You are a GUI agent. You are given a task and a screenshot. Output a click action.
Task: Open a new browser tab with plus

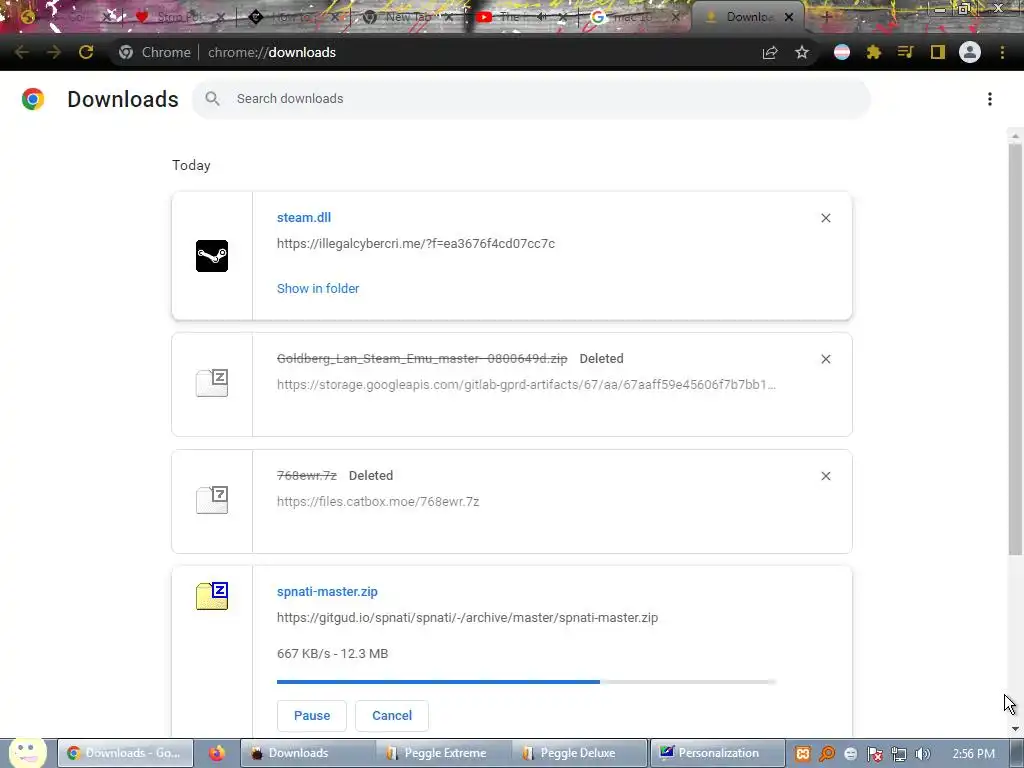(825, 17)
